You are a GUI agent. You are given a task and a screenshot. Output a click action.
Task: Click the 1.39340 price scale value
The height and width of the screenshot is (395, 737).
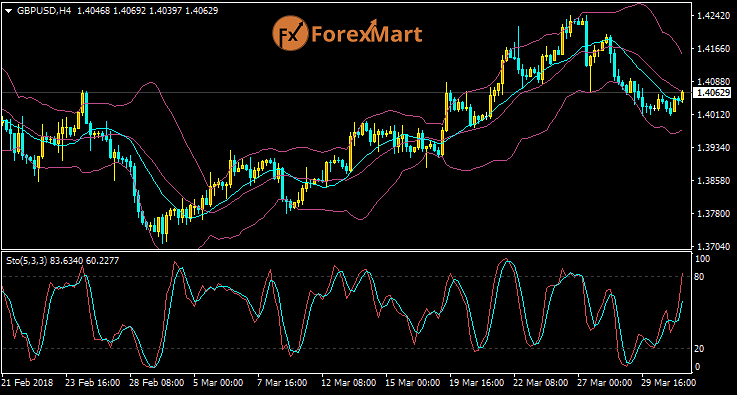[x=713, y=148]
